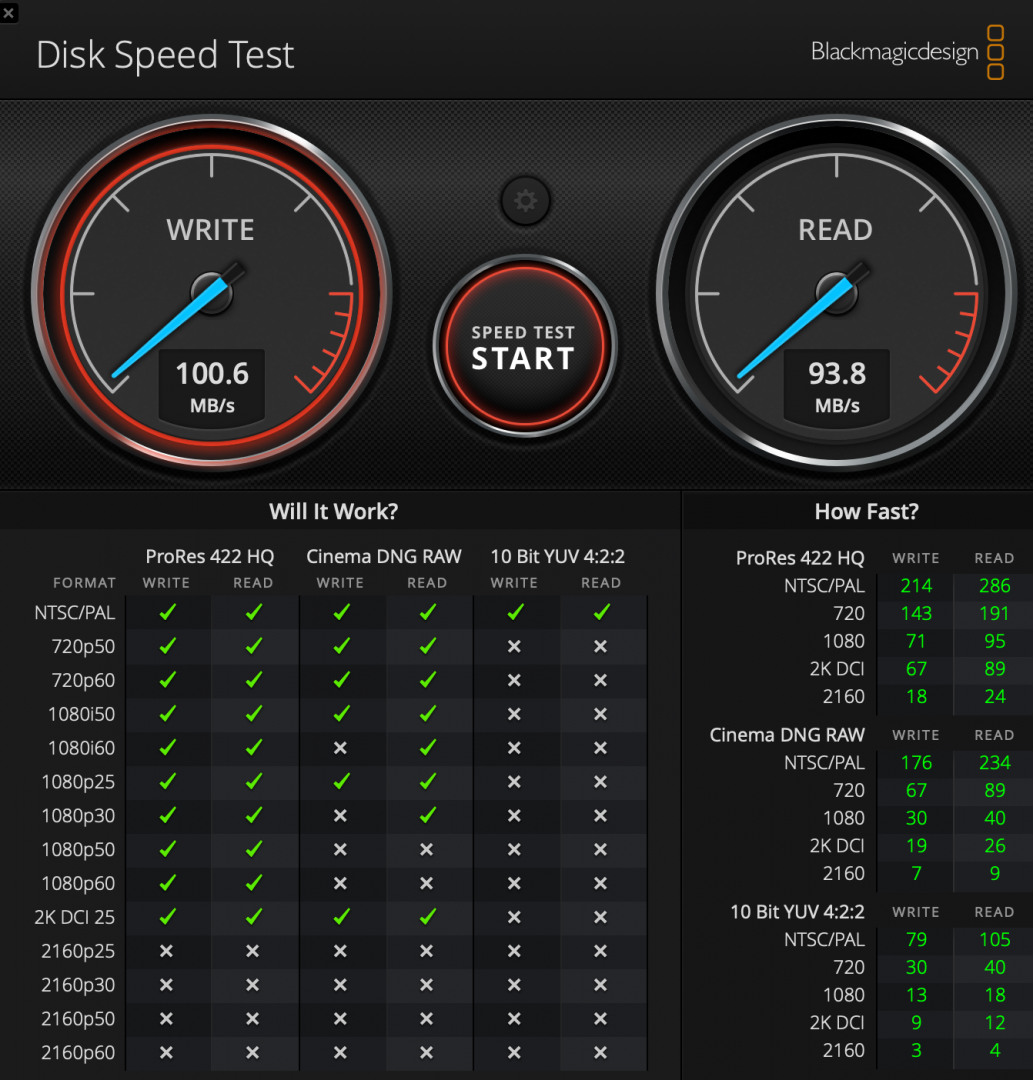The height and width of the screenshot is (1080, 1033).
Task: Click Cinema DNG RAW write cross for 1080i60
Action: click(340, 748)
